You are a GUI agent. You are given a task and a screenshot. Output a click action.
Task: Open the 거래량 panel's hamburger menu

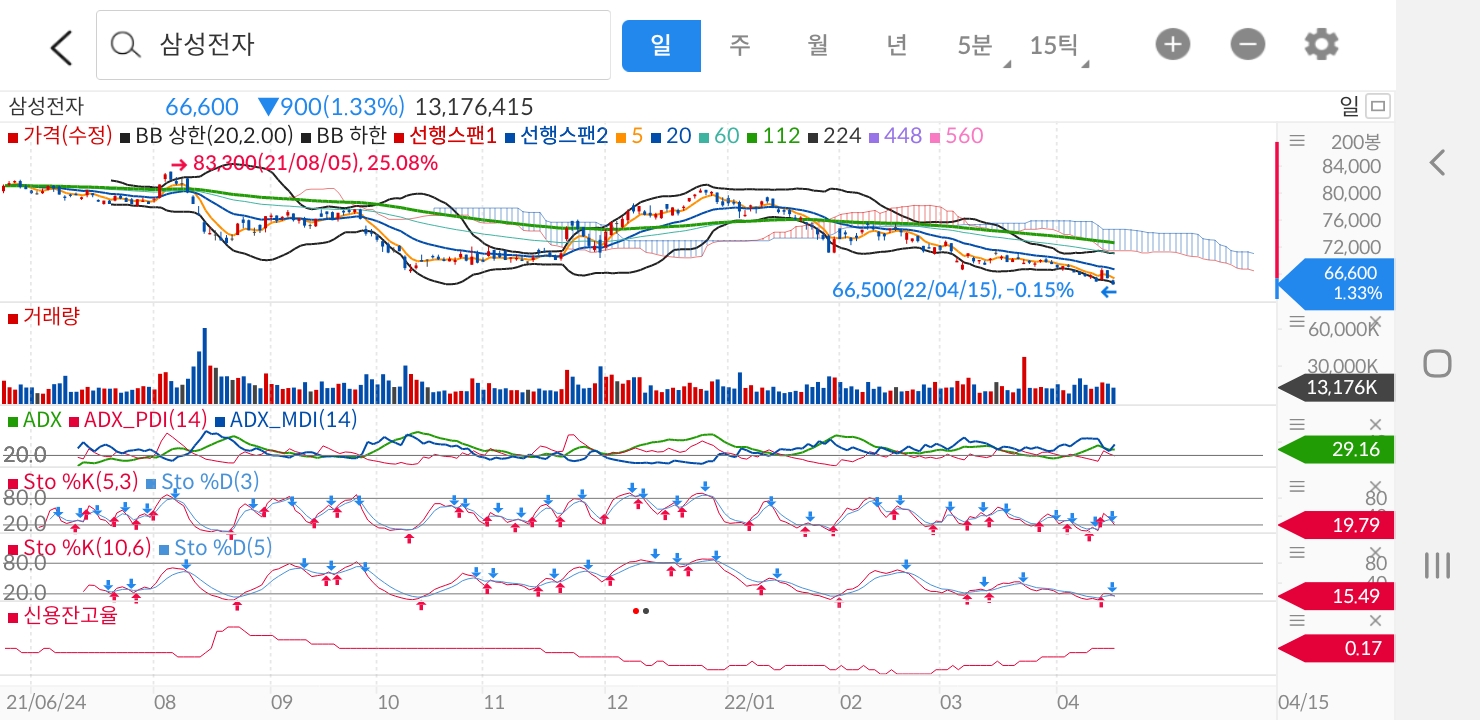click(1297, 321)
